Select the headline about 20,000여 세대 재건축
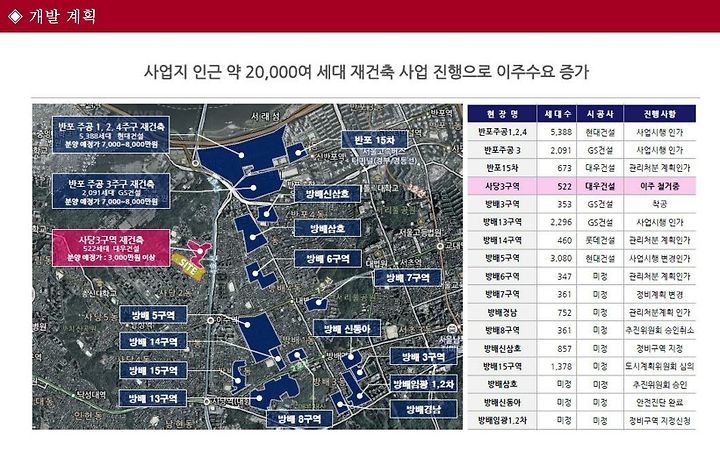720x458 pixels. (x=366, y=72)
